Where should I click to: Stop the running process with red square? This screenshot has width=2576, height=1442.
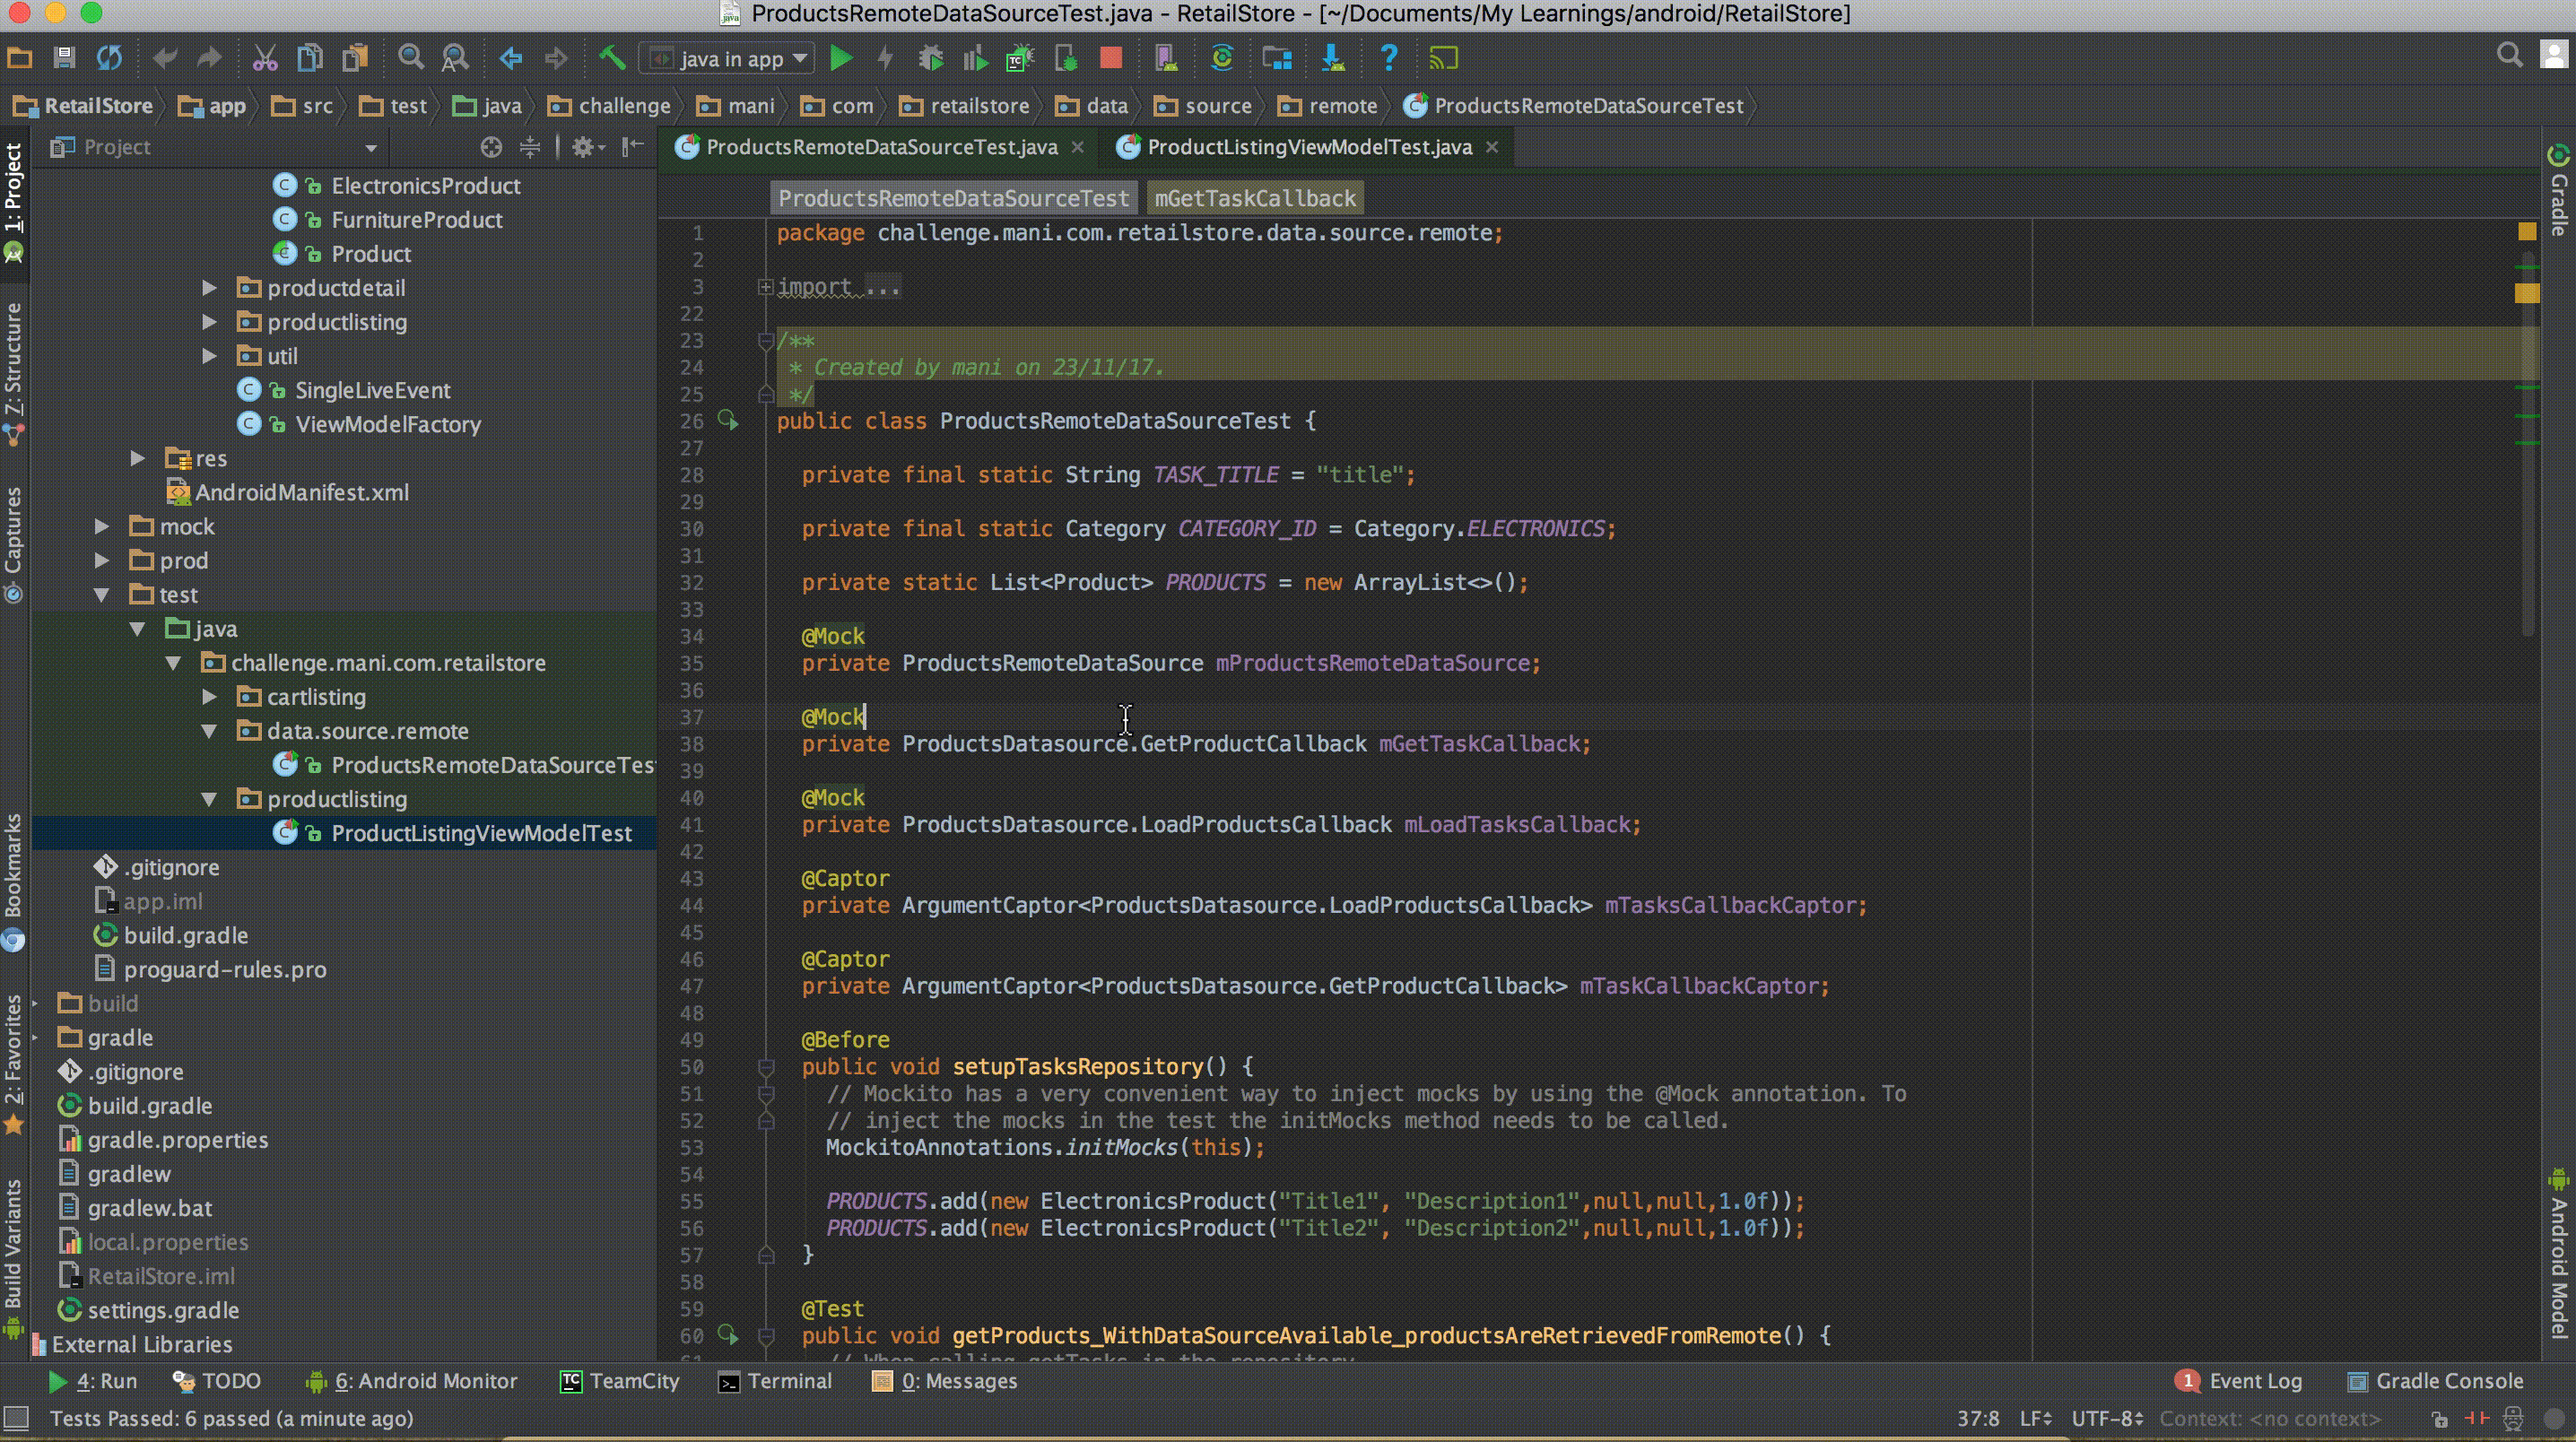coord(1110,59)
